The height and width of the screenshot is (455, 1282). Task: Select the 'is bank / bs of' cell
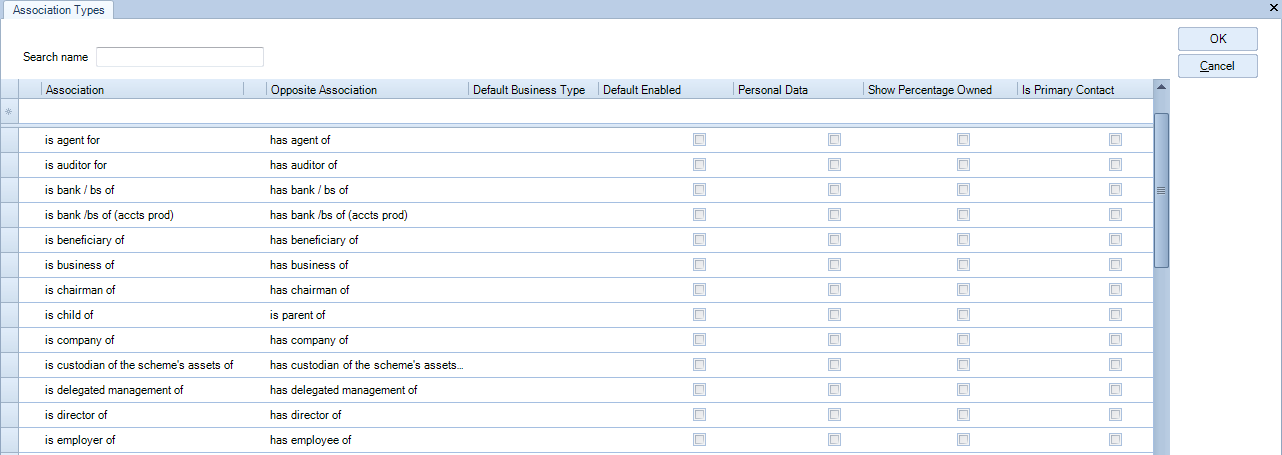(x=142, y=190)
